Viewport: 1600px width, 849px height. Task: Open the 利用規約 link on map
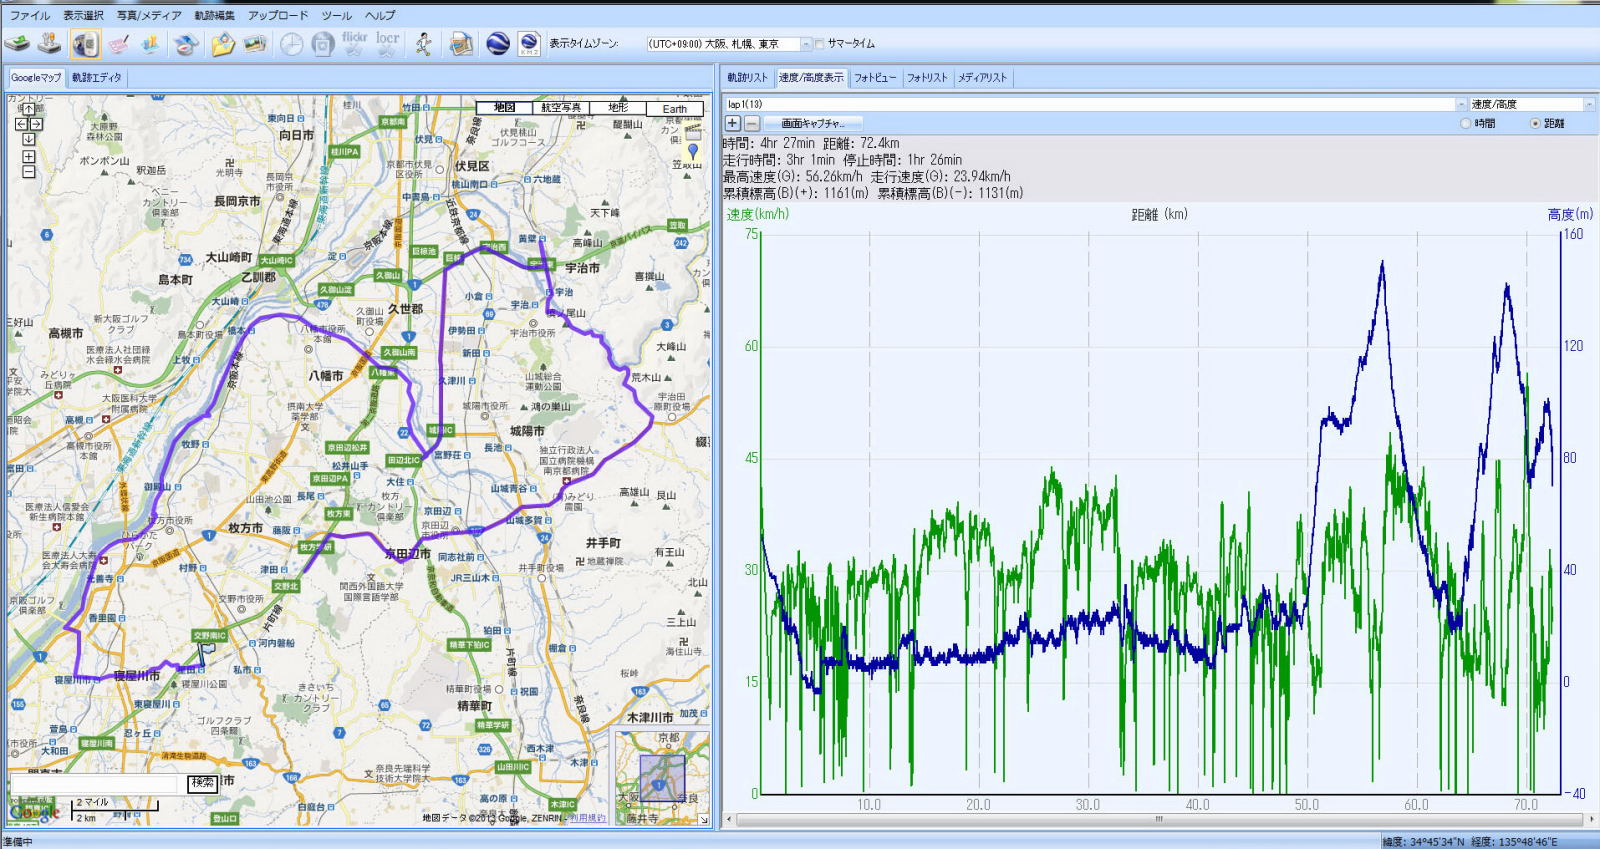pos(588,818)
